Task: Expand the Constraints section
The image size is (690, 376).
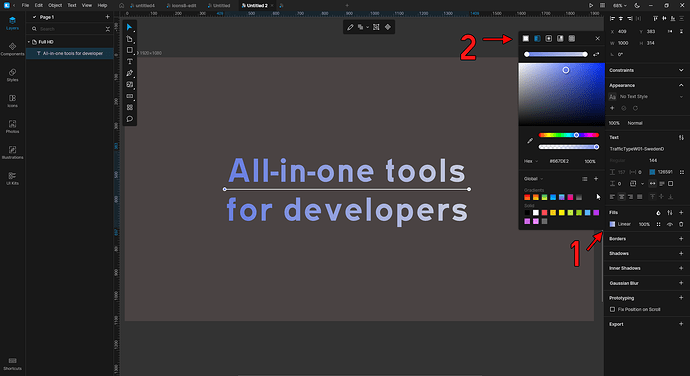Action: coord(681,70)
